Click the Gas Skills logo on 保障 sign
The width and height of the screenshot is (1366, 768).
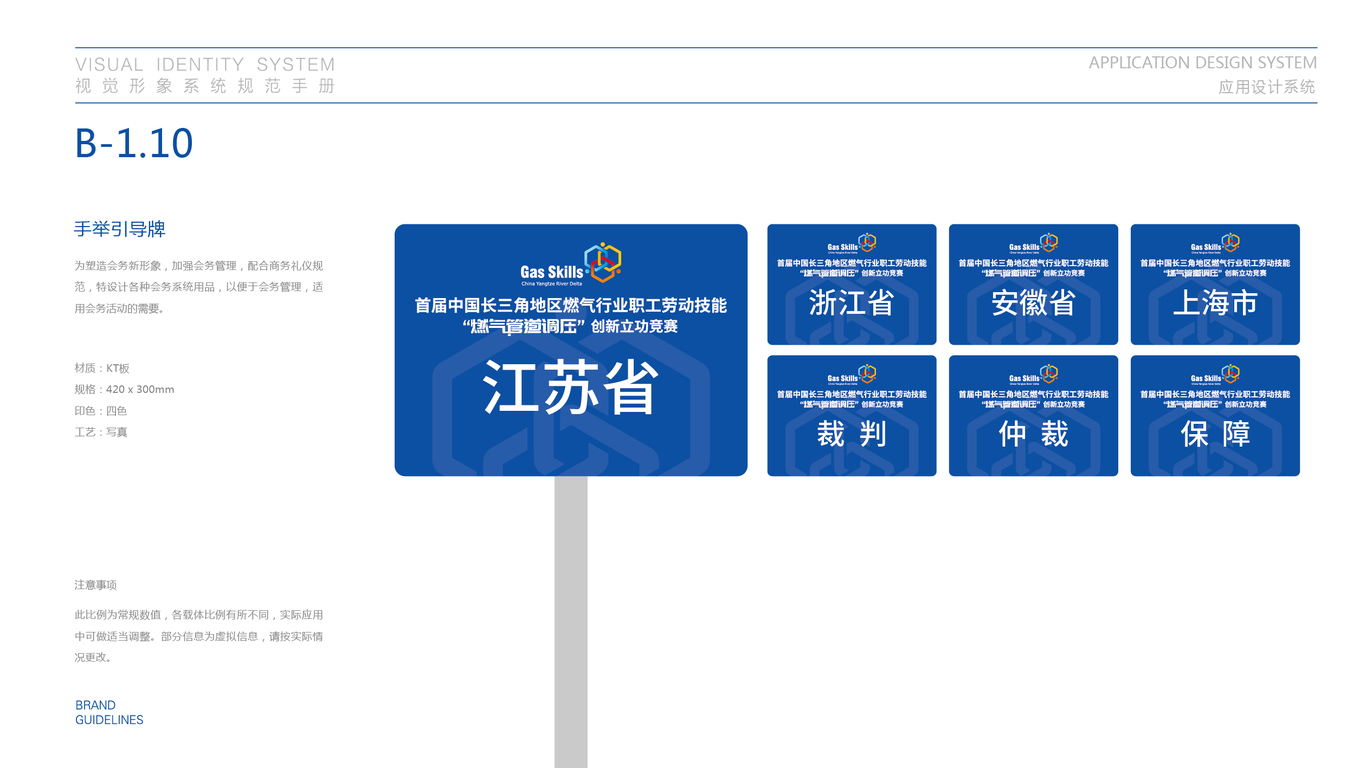(1215, 375)
